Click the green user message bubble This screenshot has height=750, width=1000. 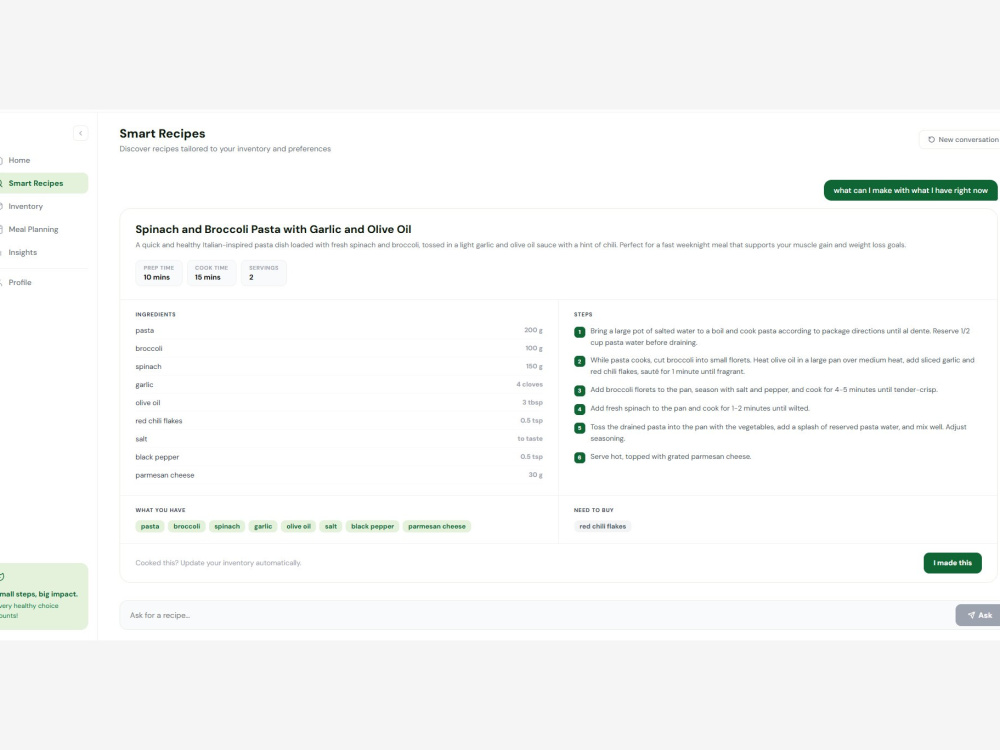point(910,190)
